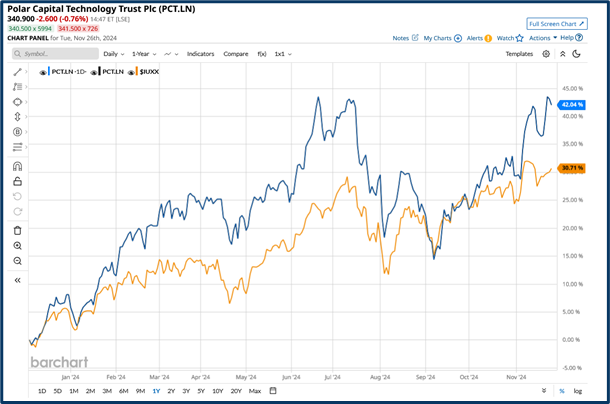Choose the vertical arrows measurement tool

17,117
